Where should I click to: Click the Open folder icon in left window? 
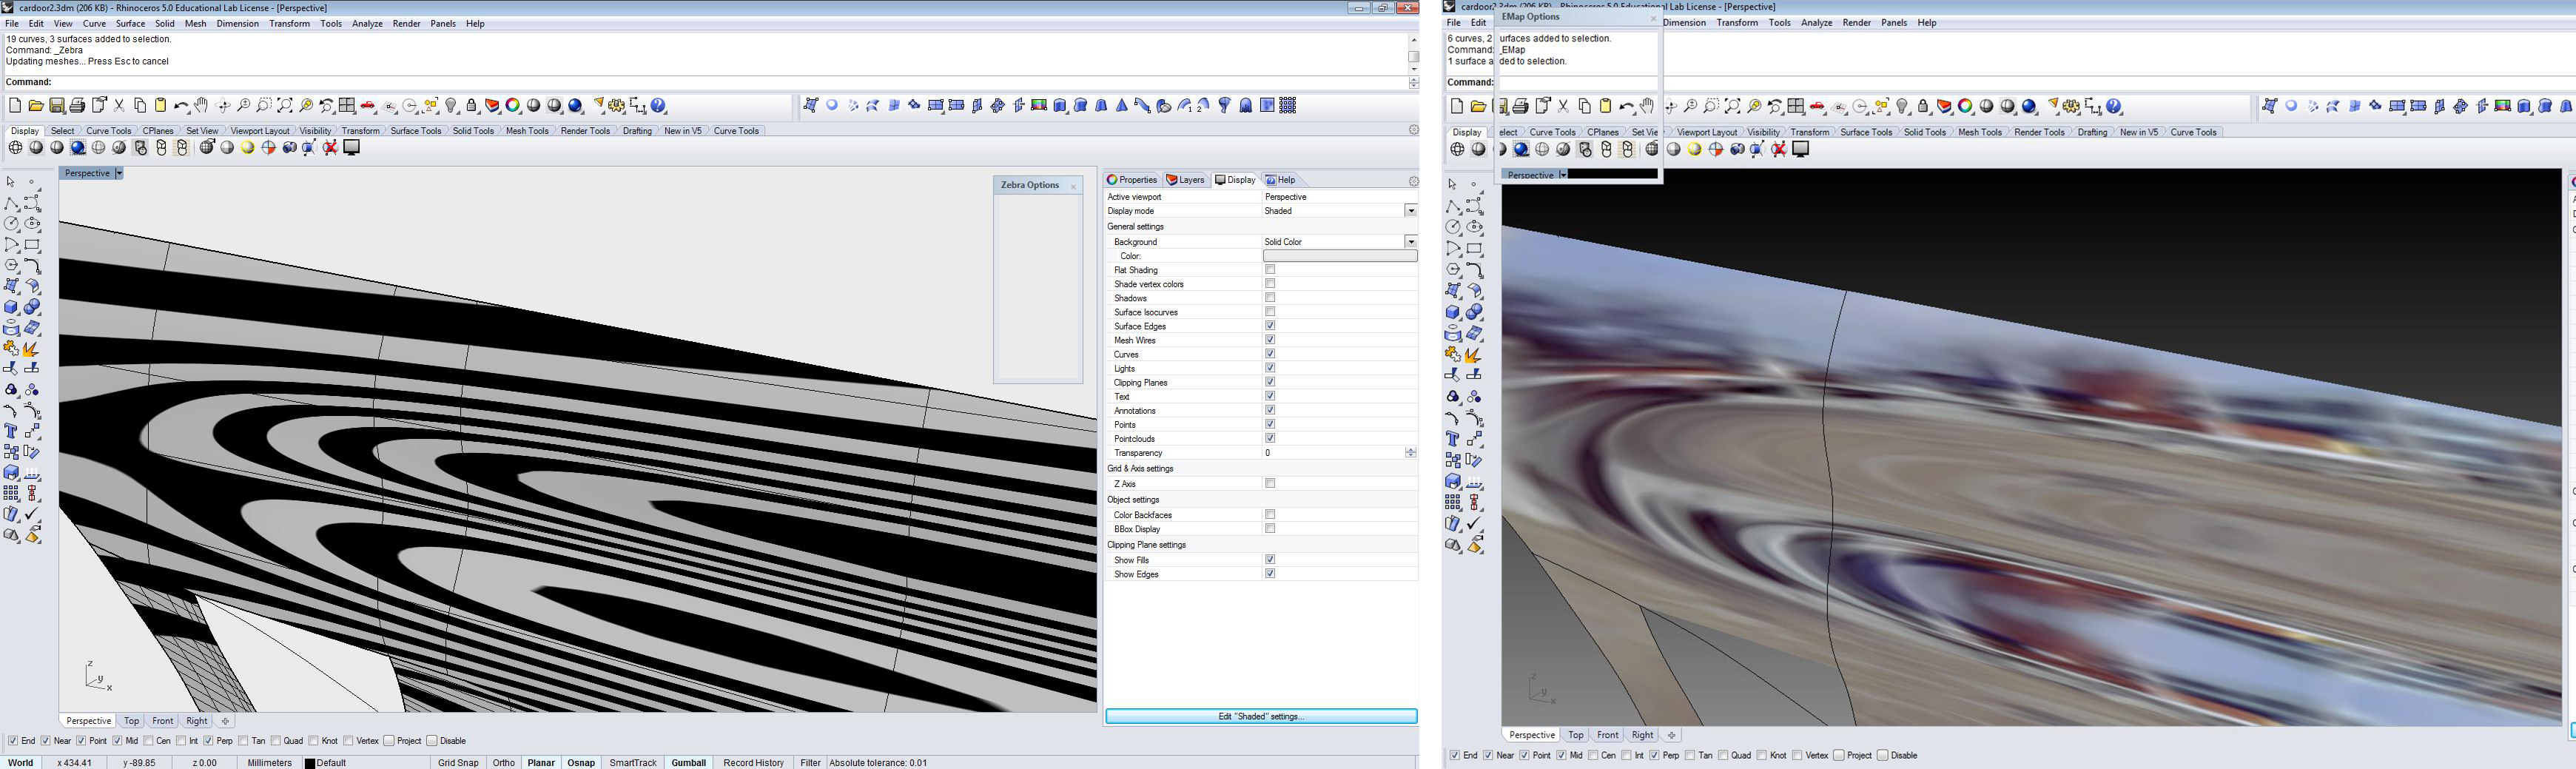[36, 105]
